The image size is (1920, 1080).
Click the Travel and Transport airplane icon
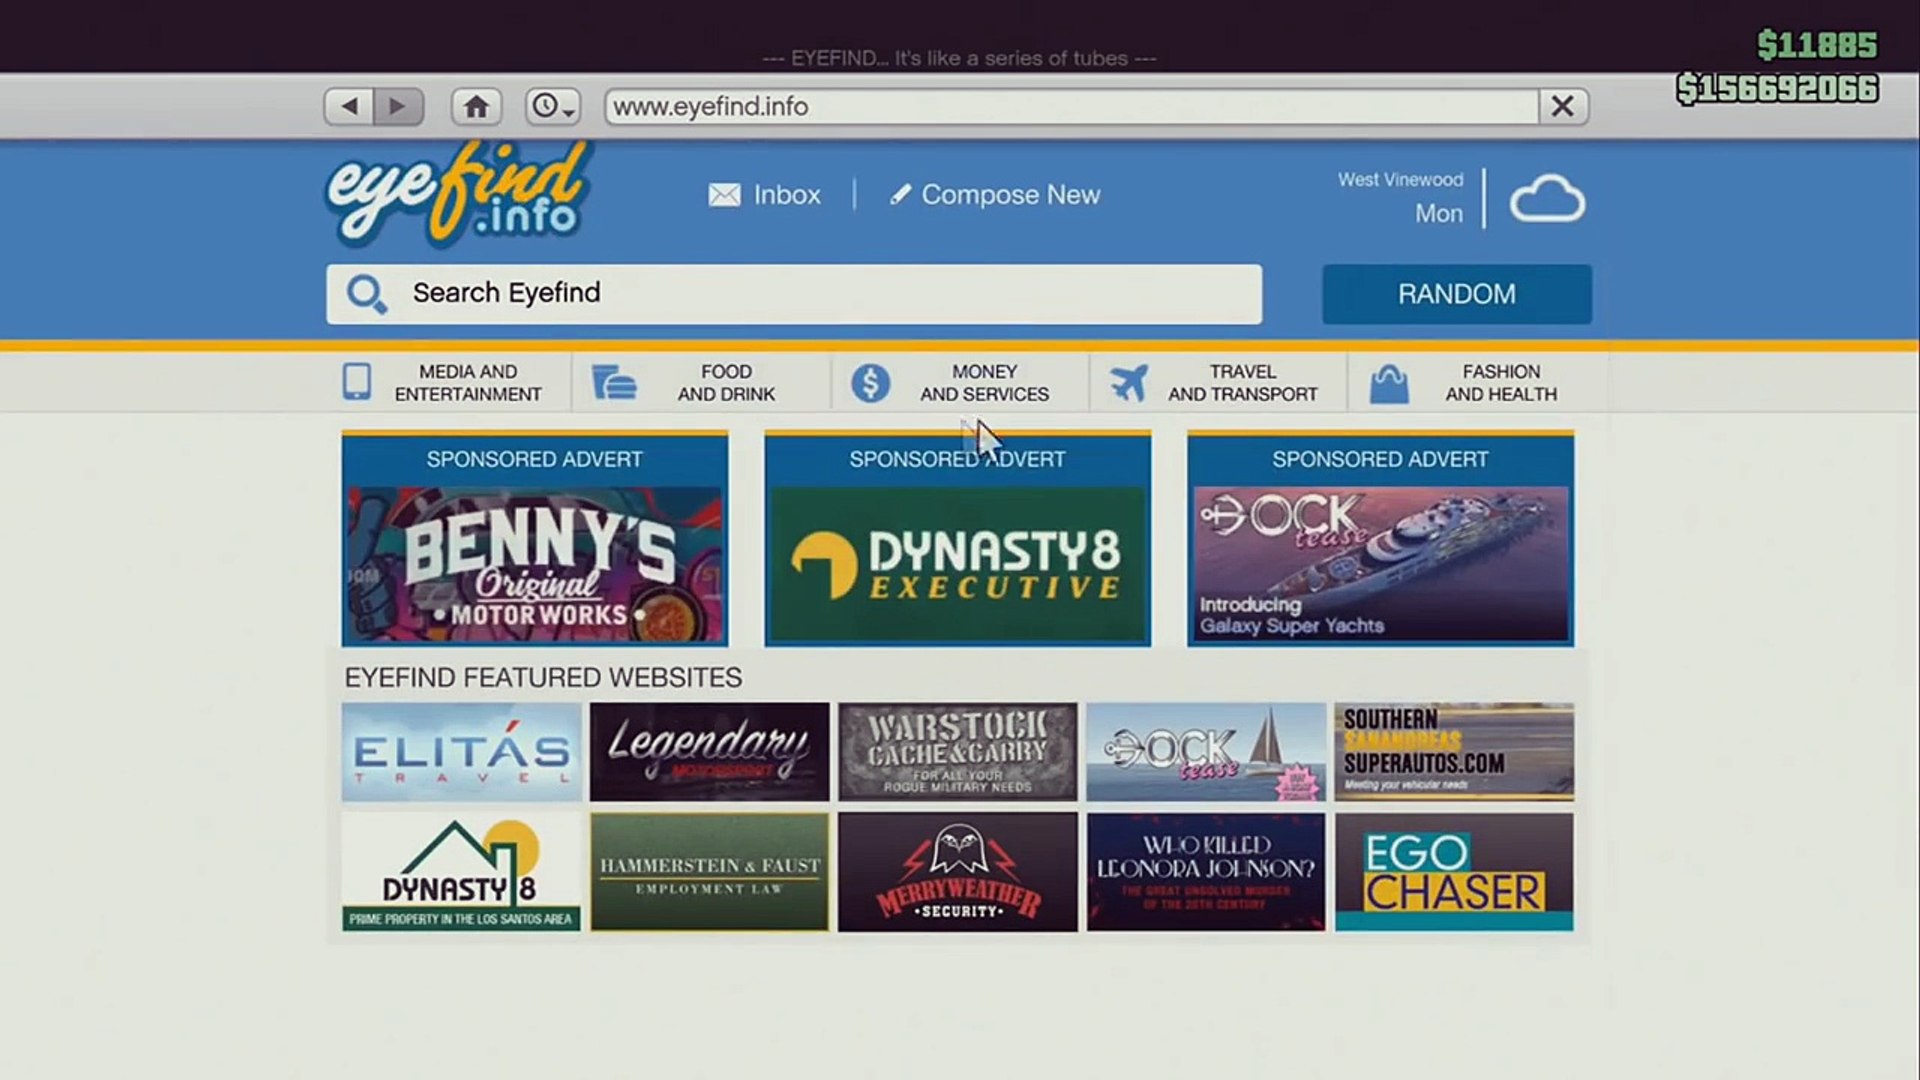pyautogui.click(x=1128, y=383)
